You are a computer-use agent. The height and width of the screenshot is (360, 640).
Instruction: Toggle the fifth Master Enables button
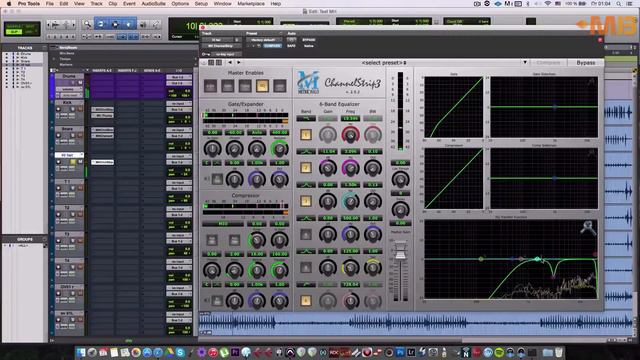tap(280, 86)
